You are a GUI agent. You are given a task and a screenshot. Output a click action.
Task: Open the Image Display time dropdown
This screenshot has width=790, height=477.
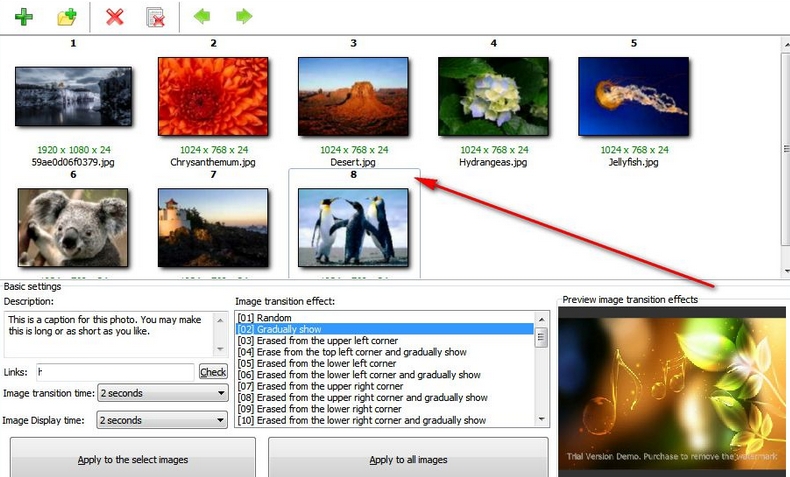point(162,421)
